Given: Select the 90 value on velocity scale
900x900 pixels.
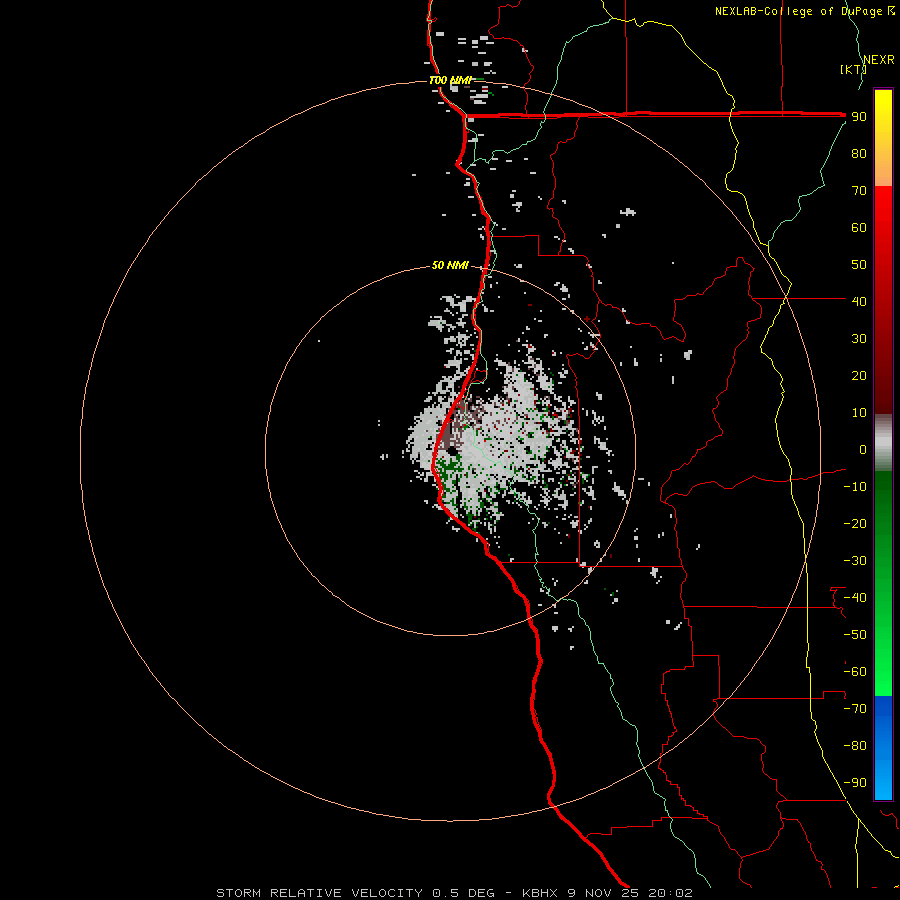Looking at the screenshot, I should tap(859, 117).
